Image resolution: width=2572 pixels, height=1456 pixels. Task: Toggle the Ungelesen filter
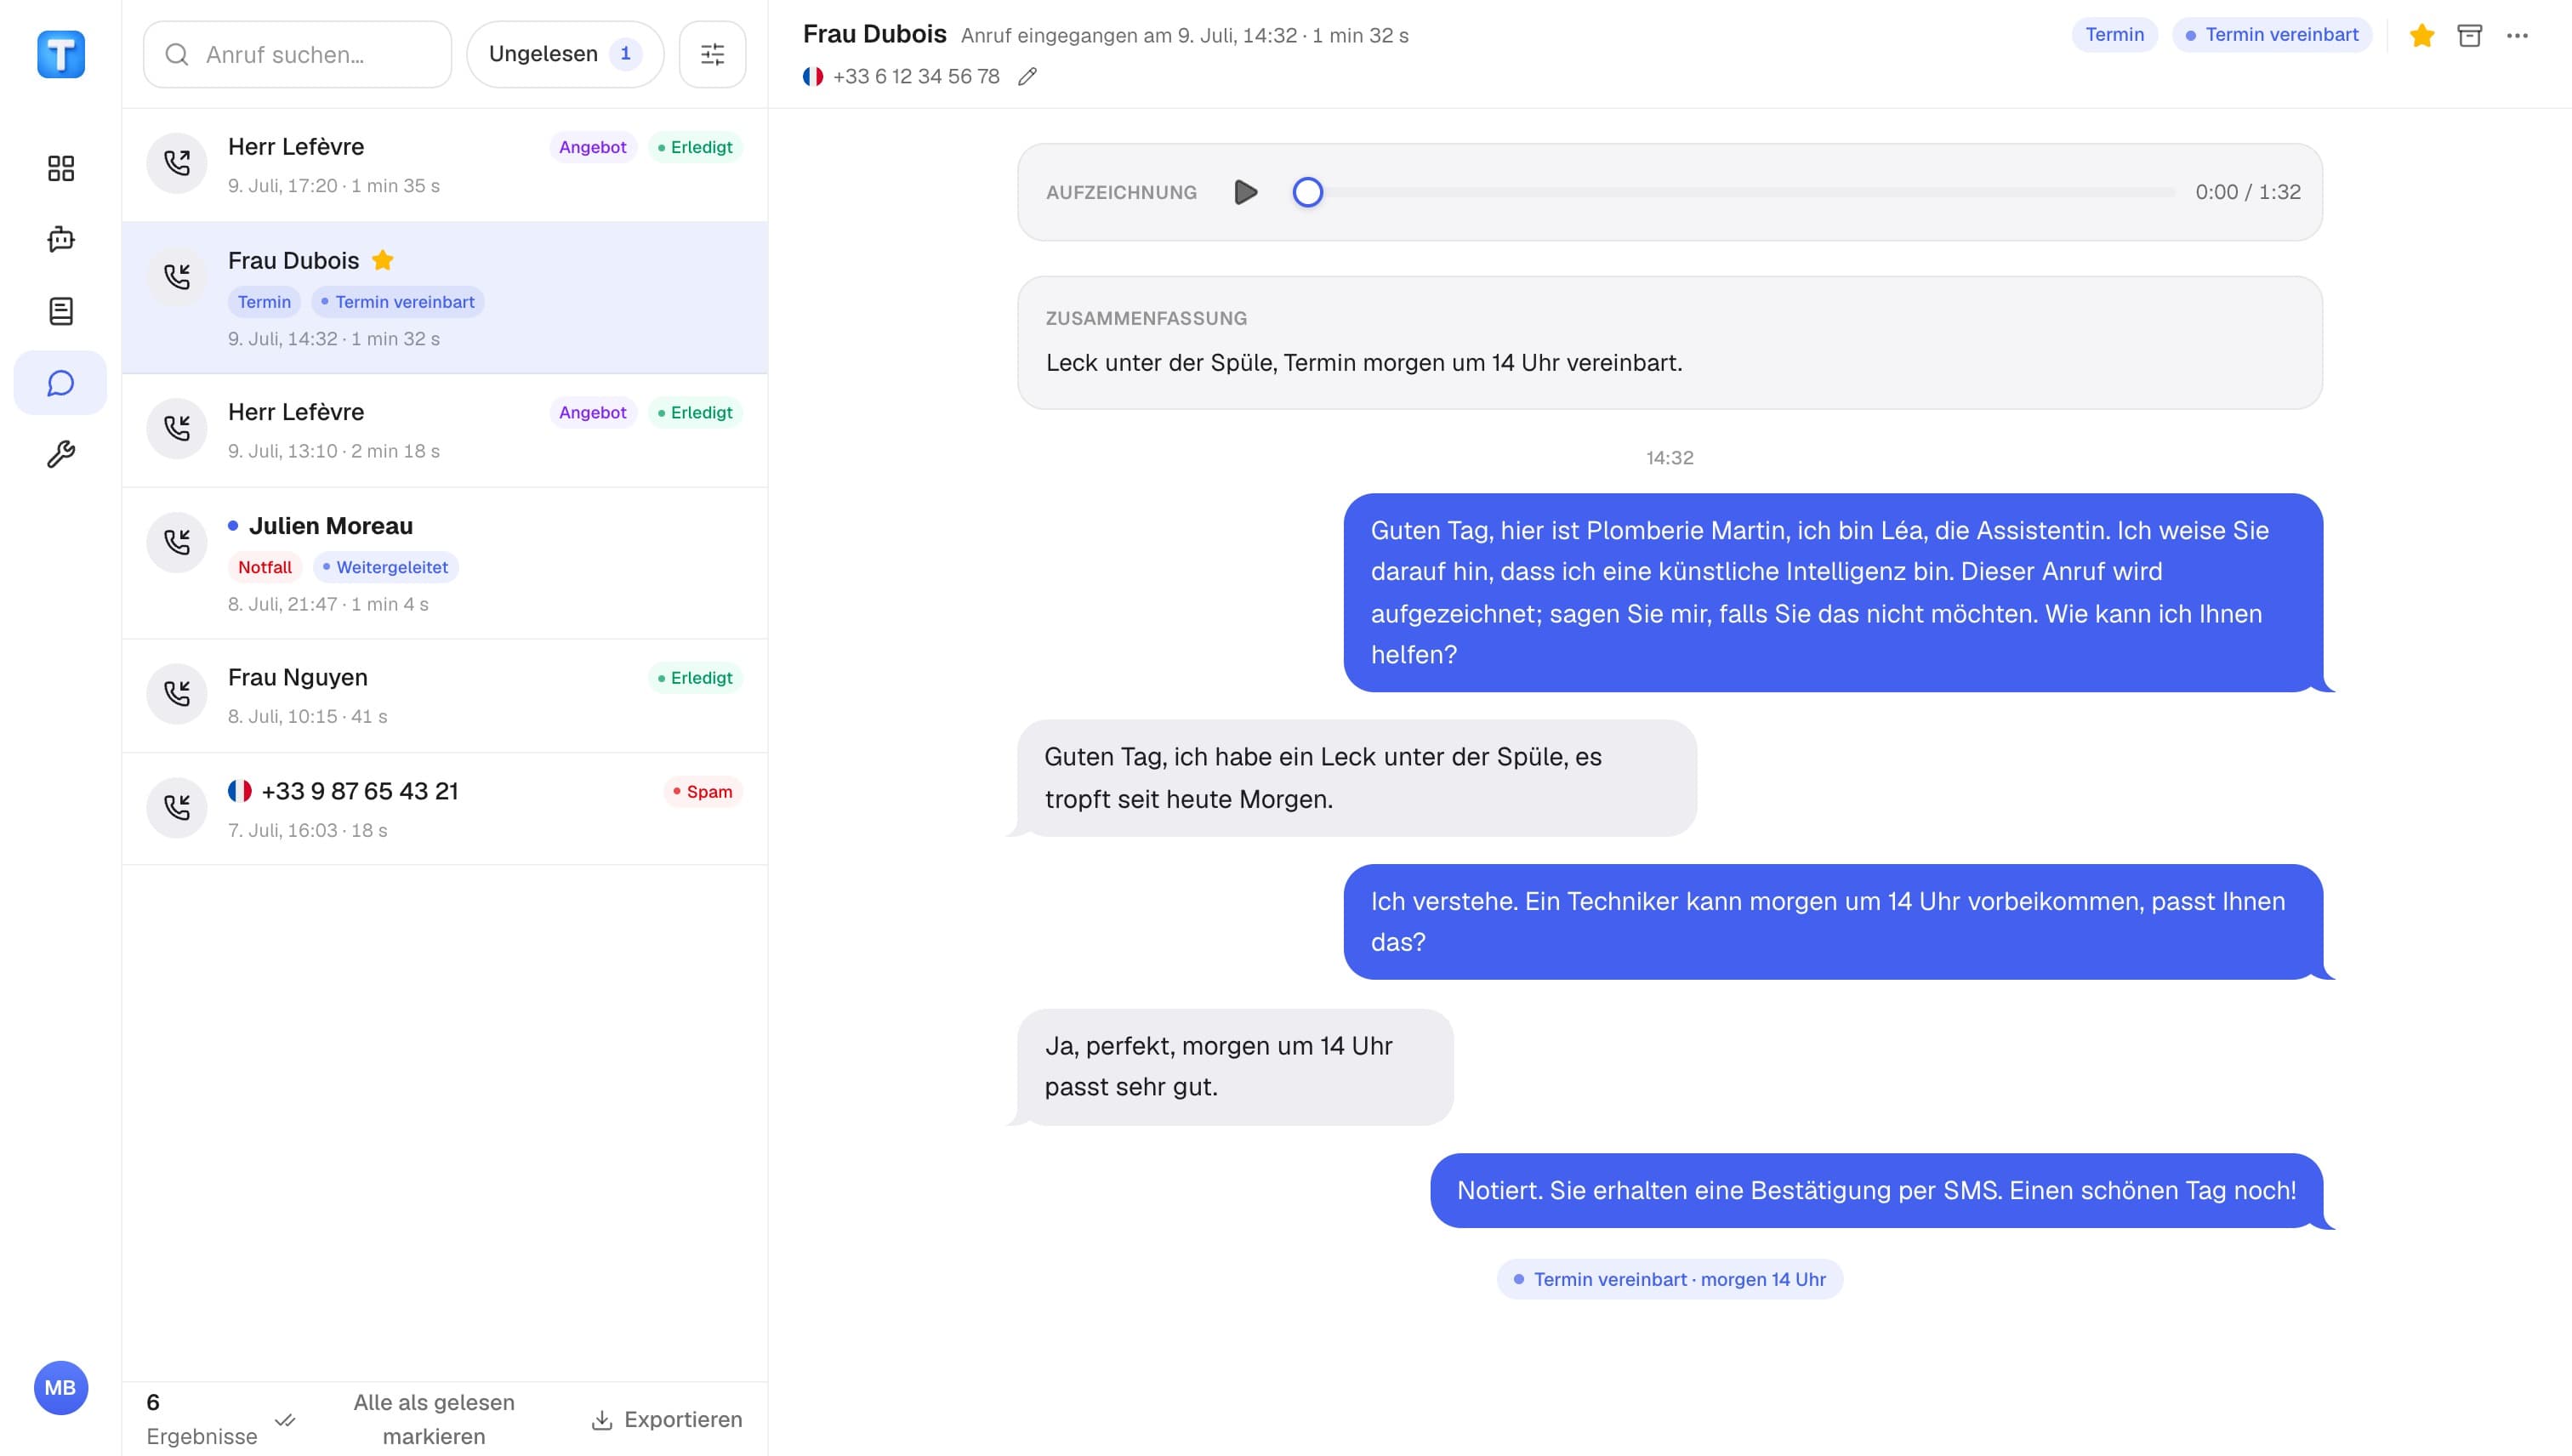coord(565,54)
